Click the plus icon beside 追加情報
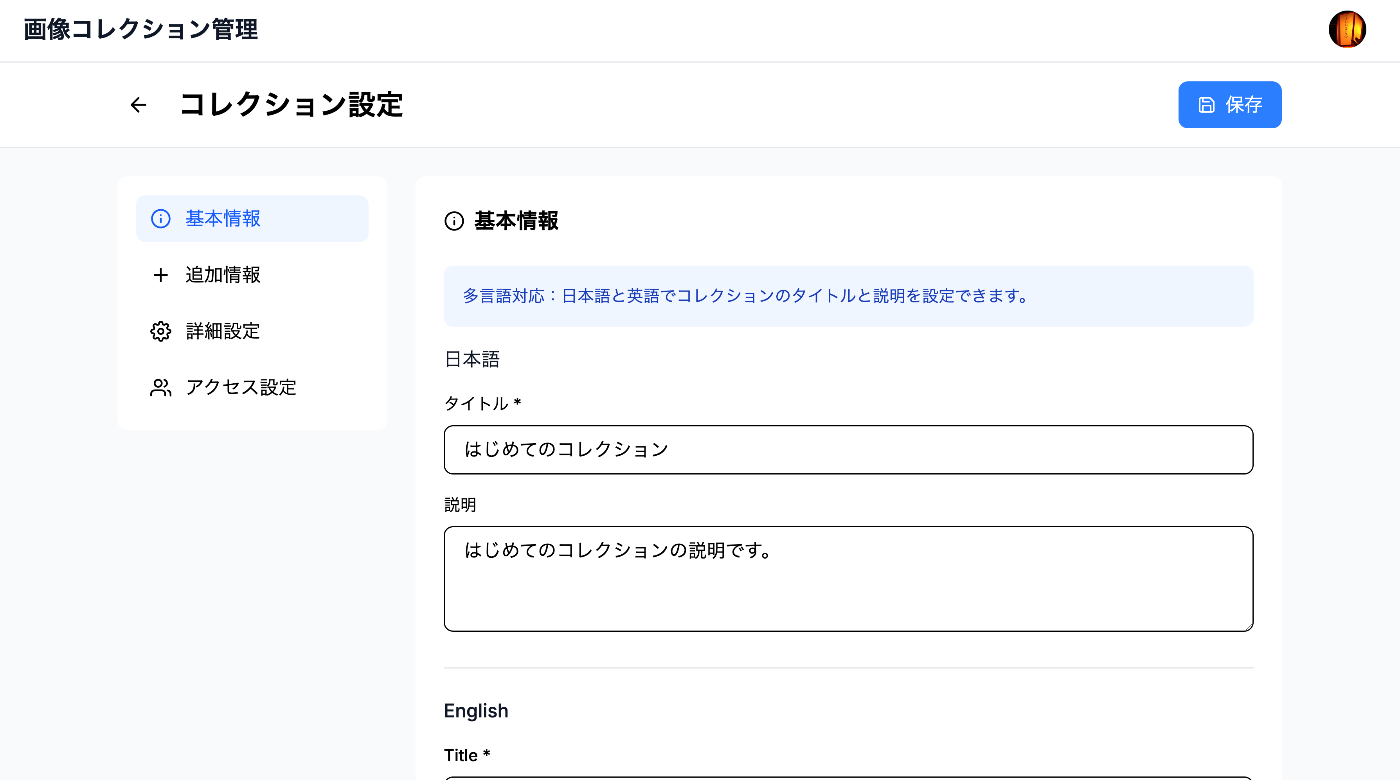 tap(160, 275)
